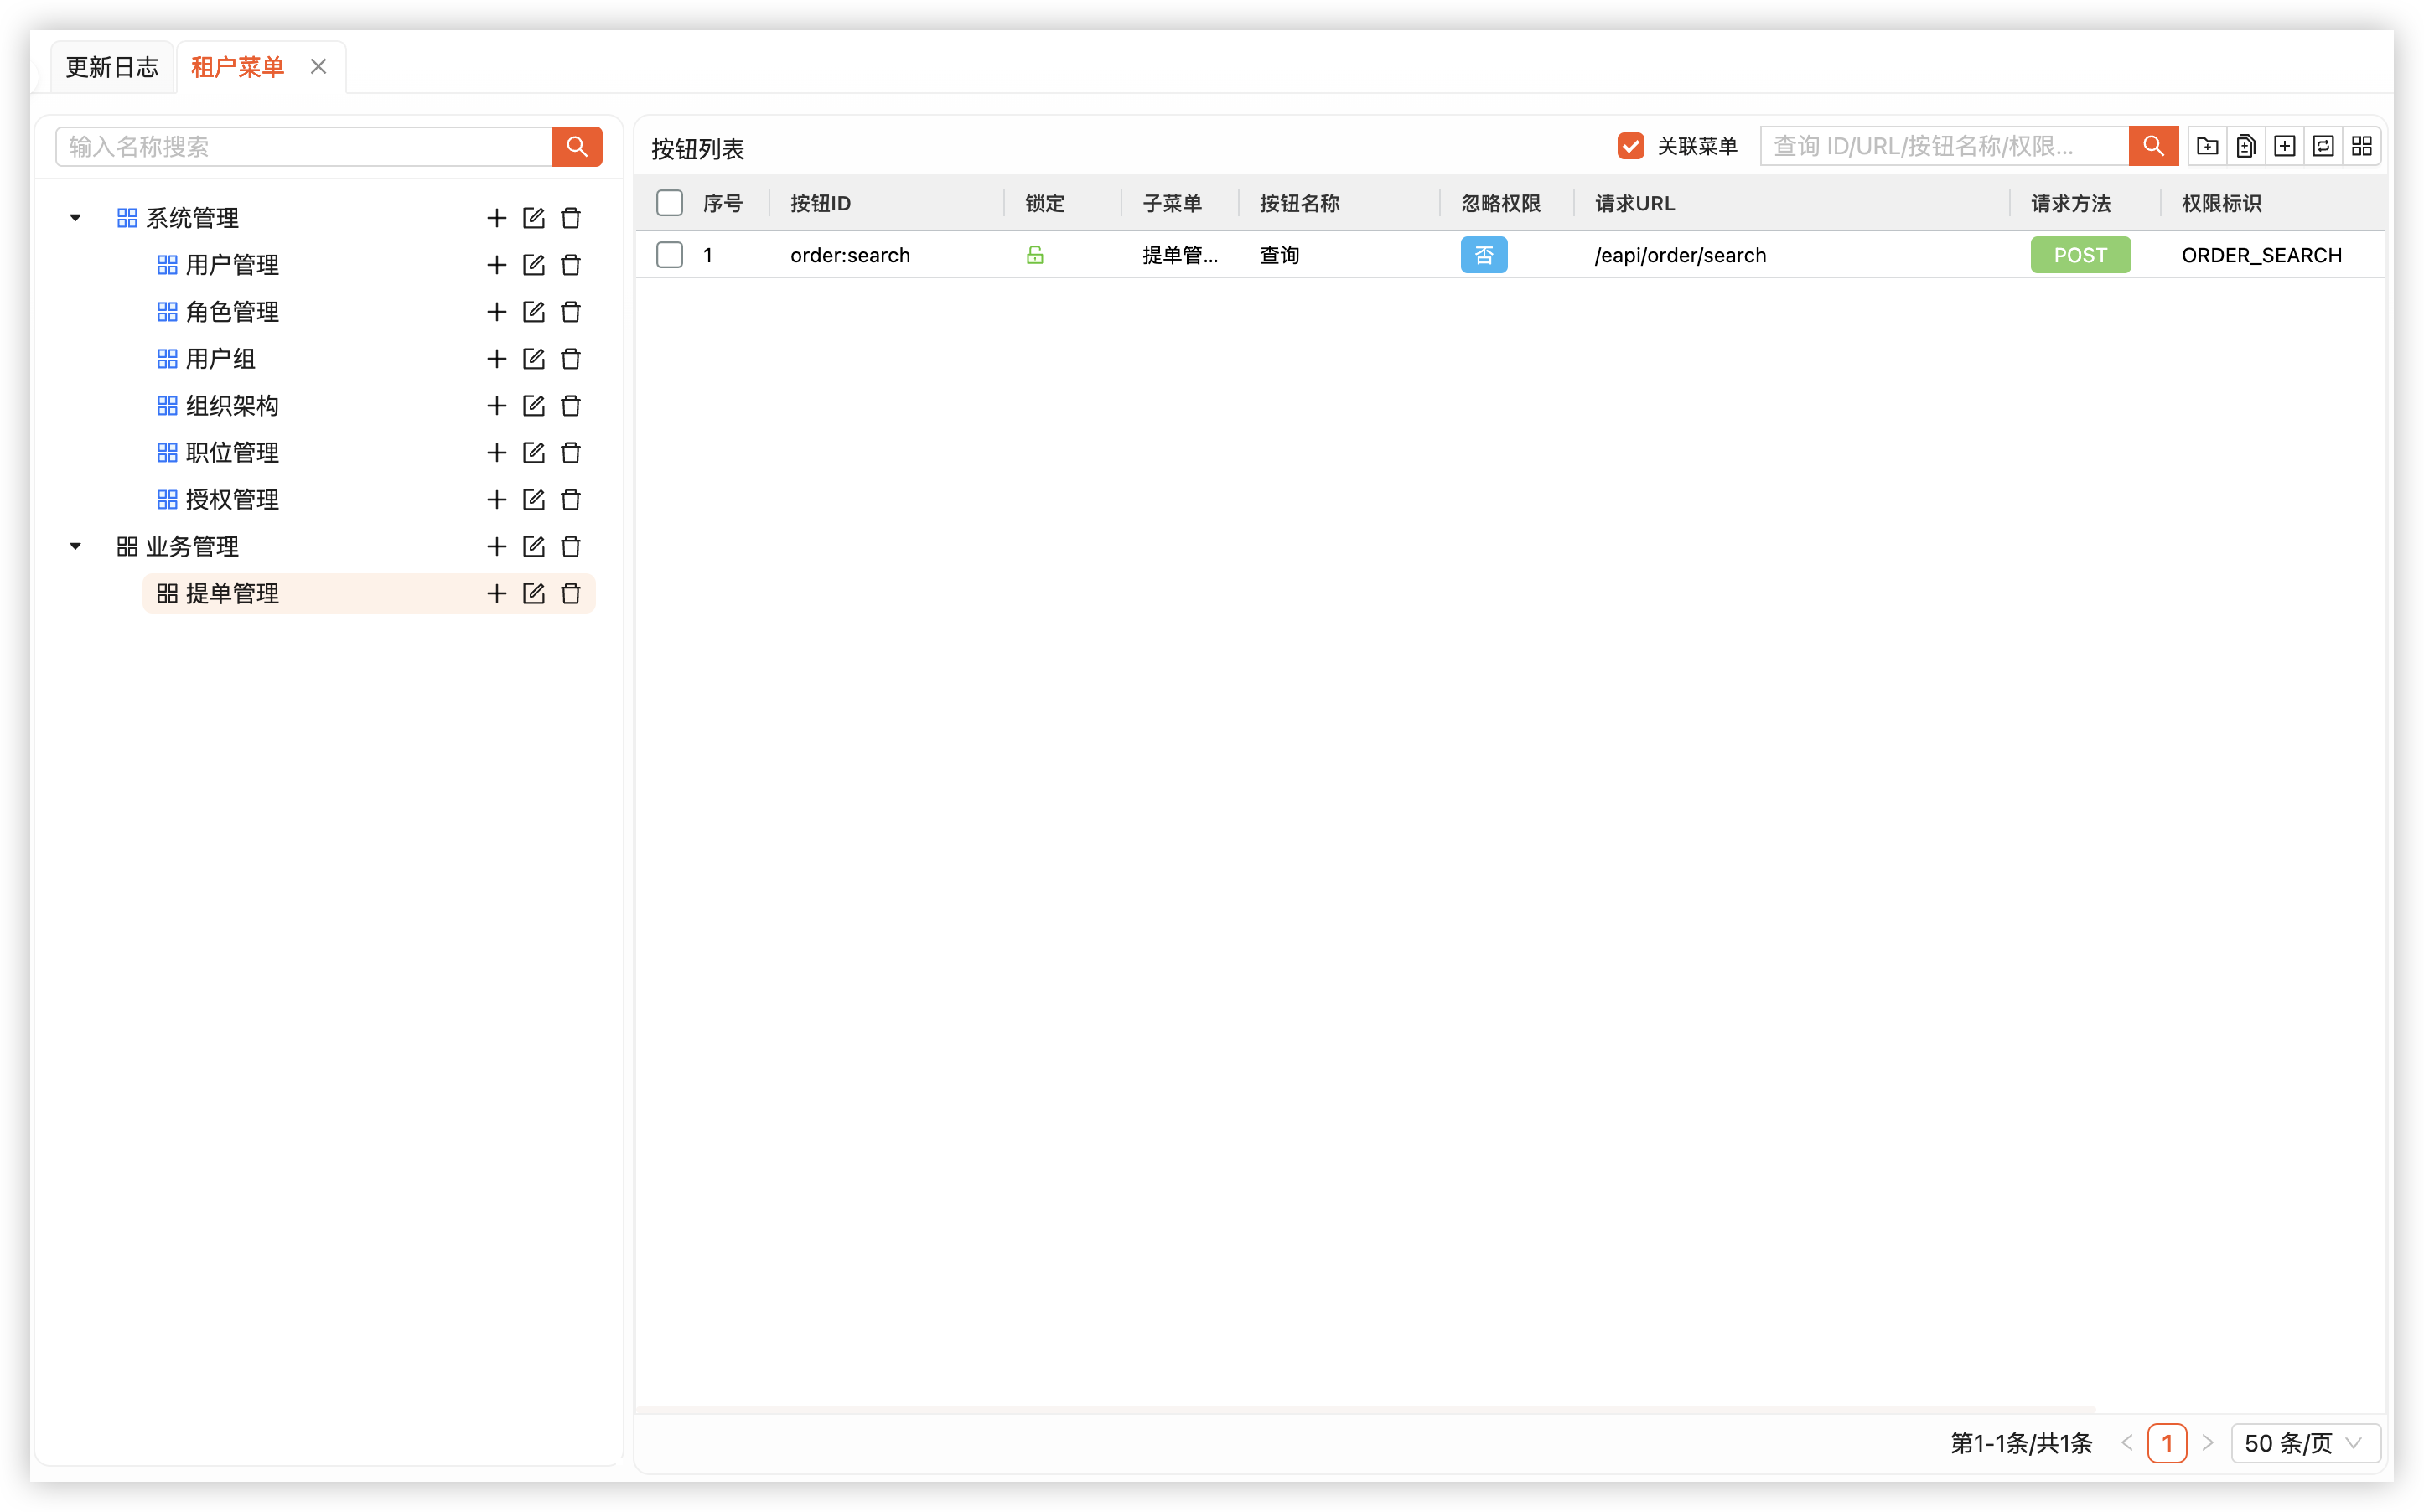Click the sync/refresh icon in button list toolbar
Viewport: 2424px width, 1512px height.
point(2323,146)
